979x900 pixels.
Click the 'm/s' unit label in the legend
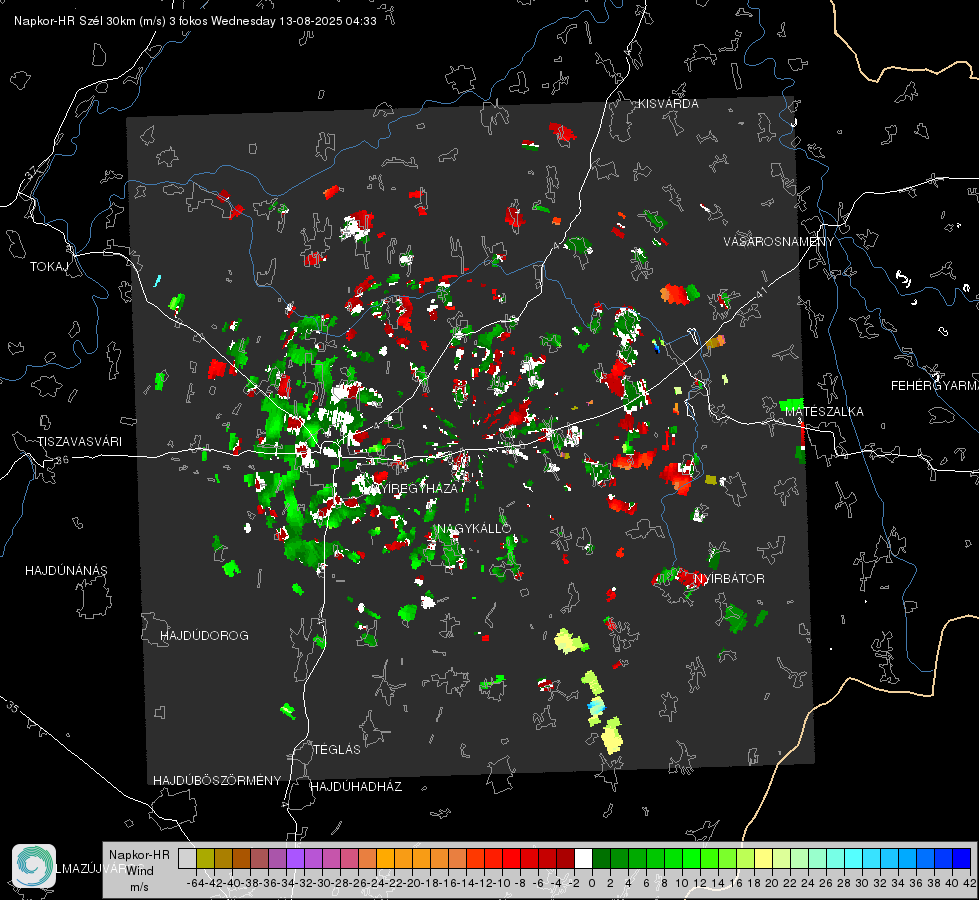(139, 887)
